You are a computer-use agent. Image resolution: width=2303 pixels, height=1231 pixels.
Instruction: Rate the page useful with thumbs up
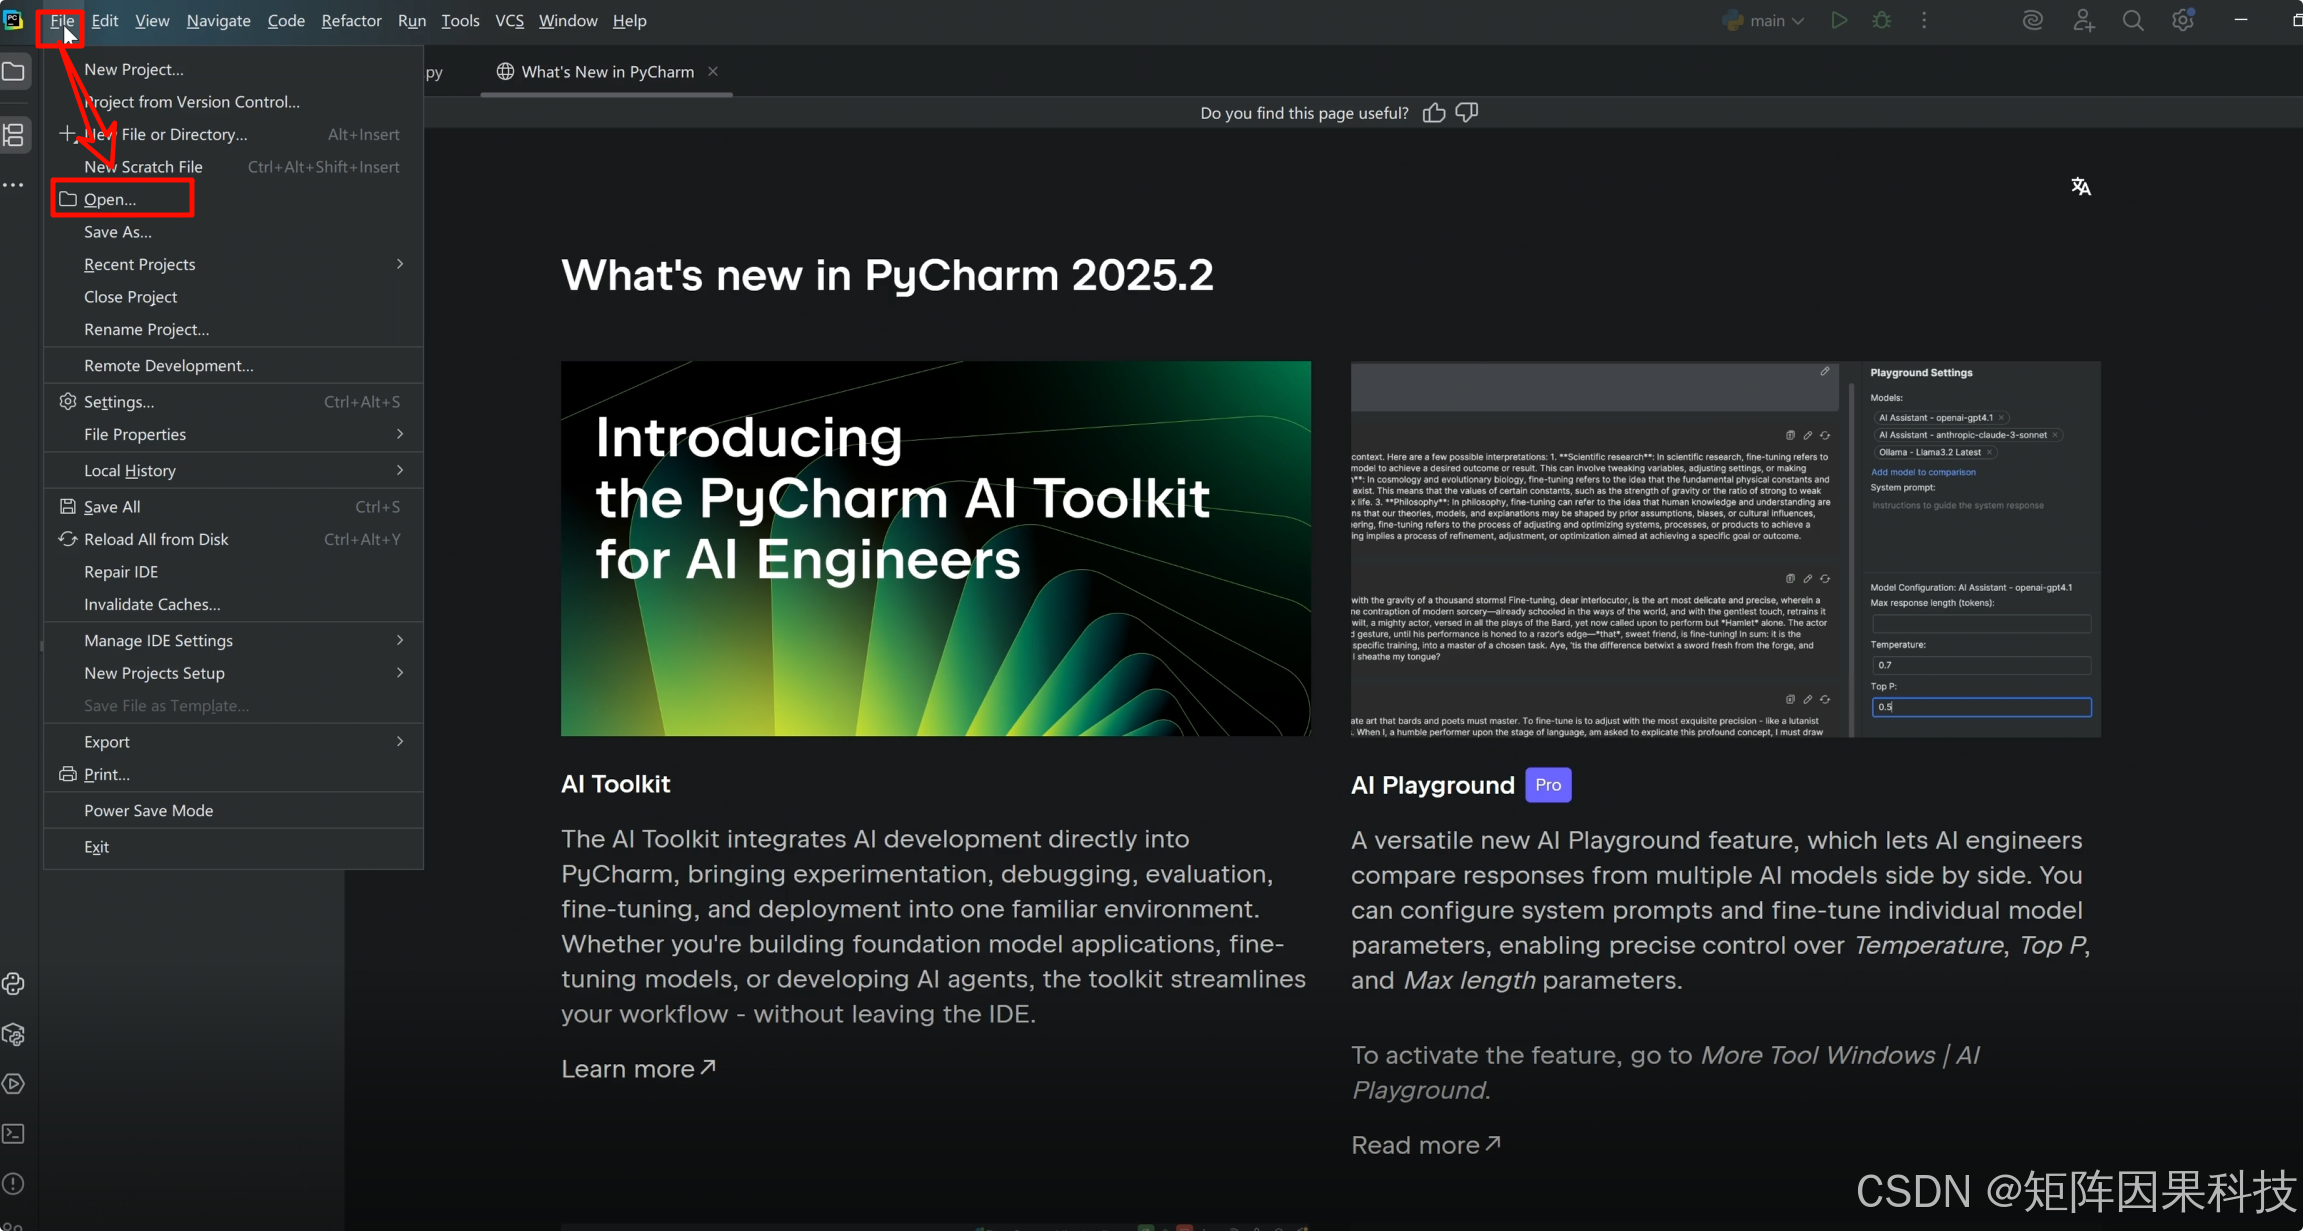point(1434,112)
